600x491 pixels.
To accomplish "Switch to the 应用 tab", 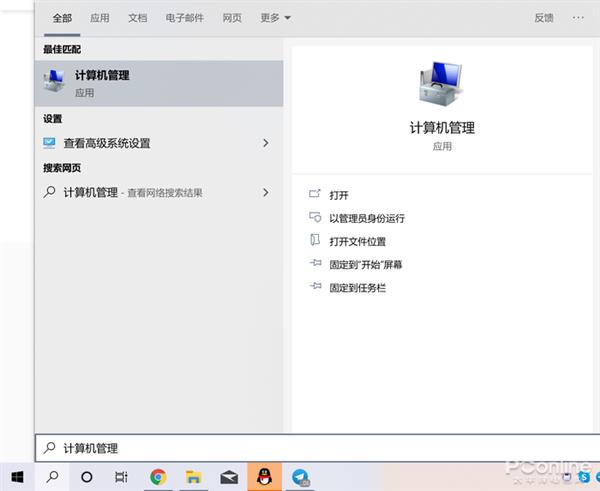I will pyautogui.click(x=99, y=18).
